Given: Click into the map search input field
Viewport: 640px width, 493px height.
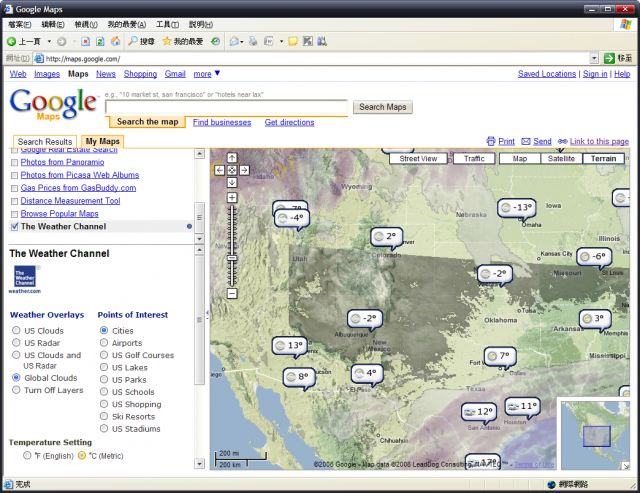Looking at the screenshot, I should (227, 107).
